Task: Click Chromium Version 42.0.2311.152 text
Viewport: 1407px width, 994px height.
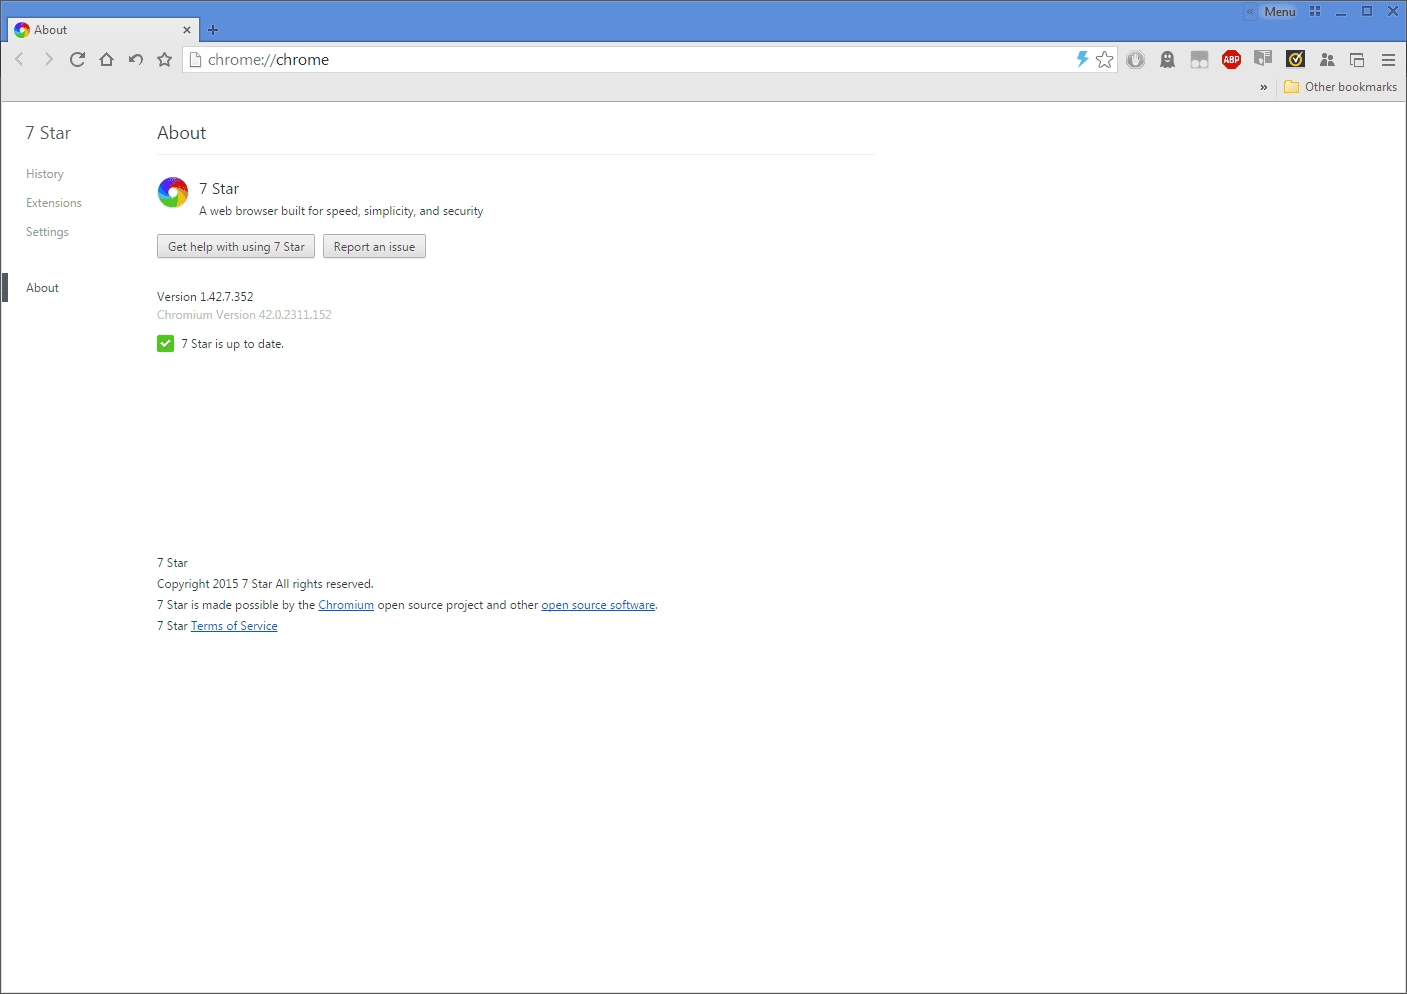Action: pyautogui.click(x=244, y=315)
